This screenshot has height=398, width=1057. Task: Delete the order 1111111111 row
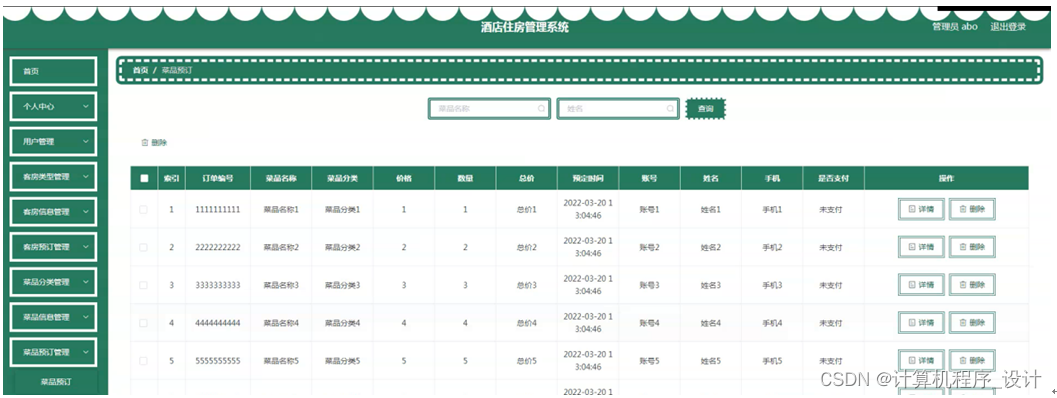click(x=972, y=210)
